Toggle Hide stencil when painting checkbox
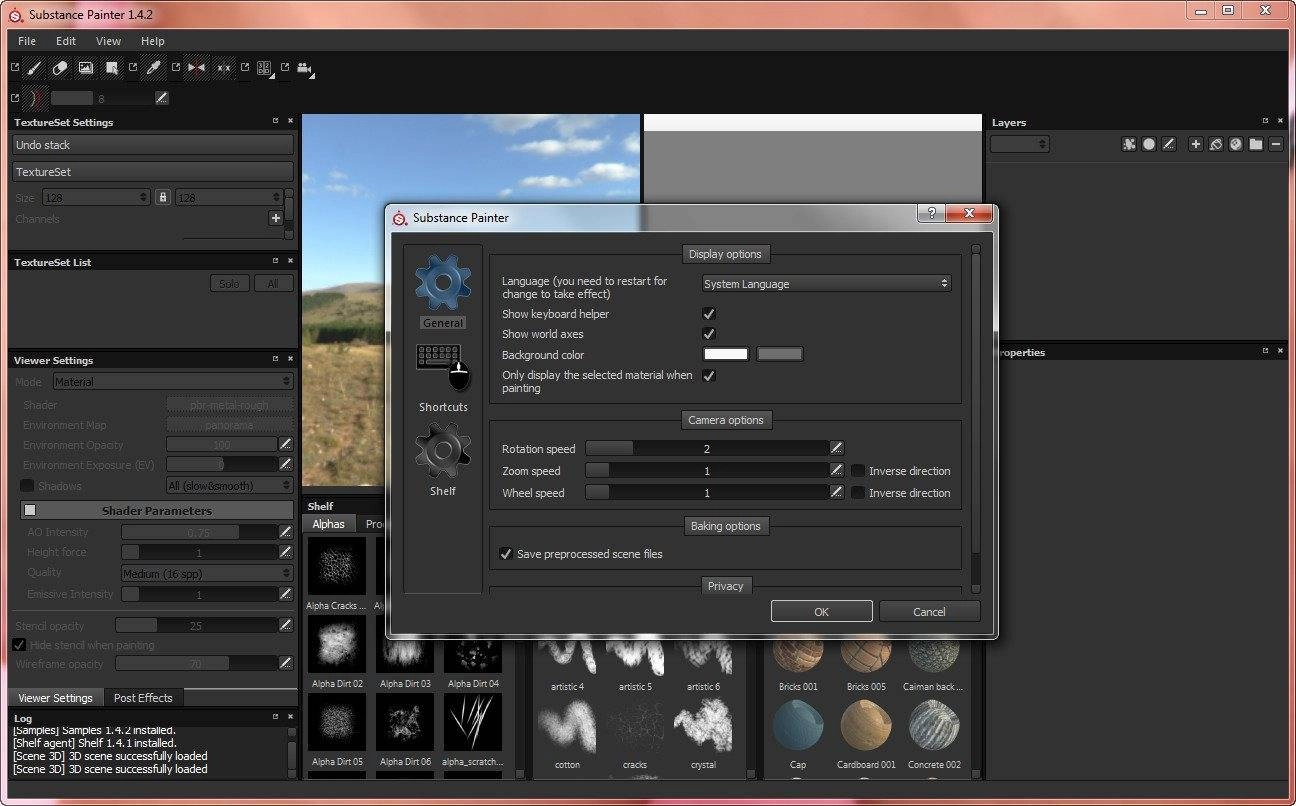The image size is (1296, 806). point(19,645)
